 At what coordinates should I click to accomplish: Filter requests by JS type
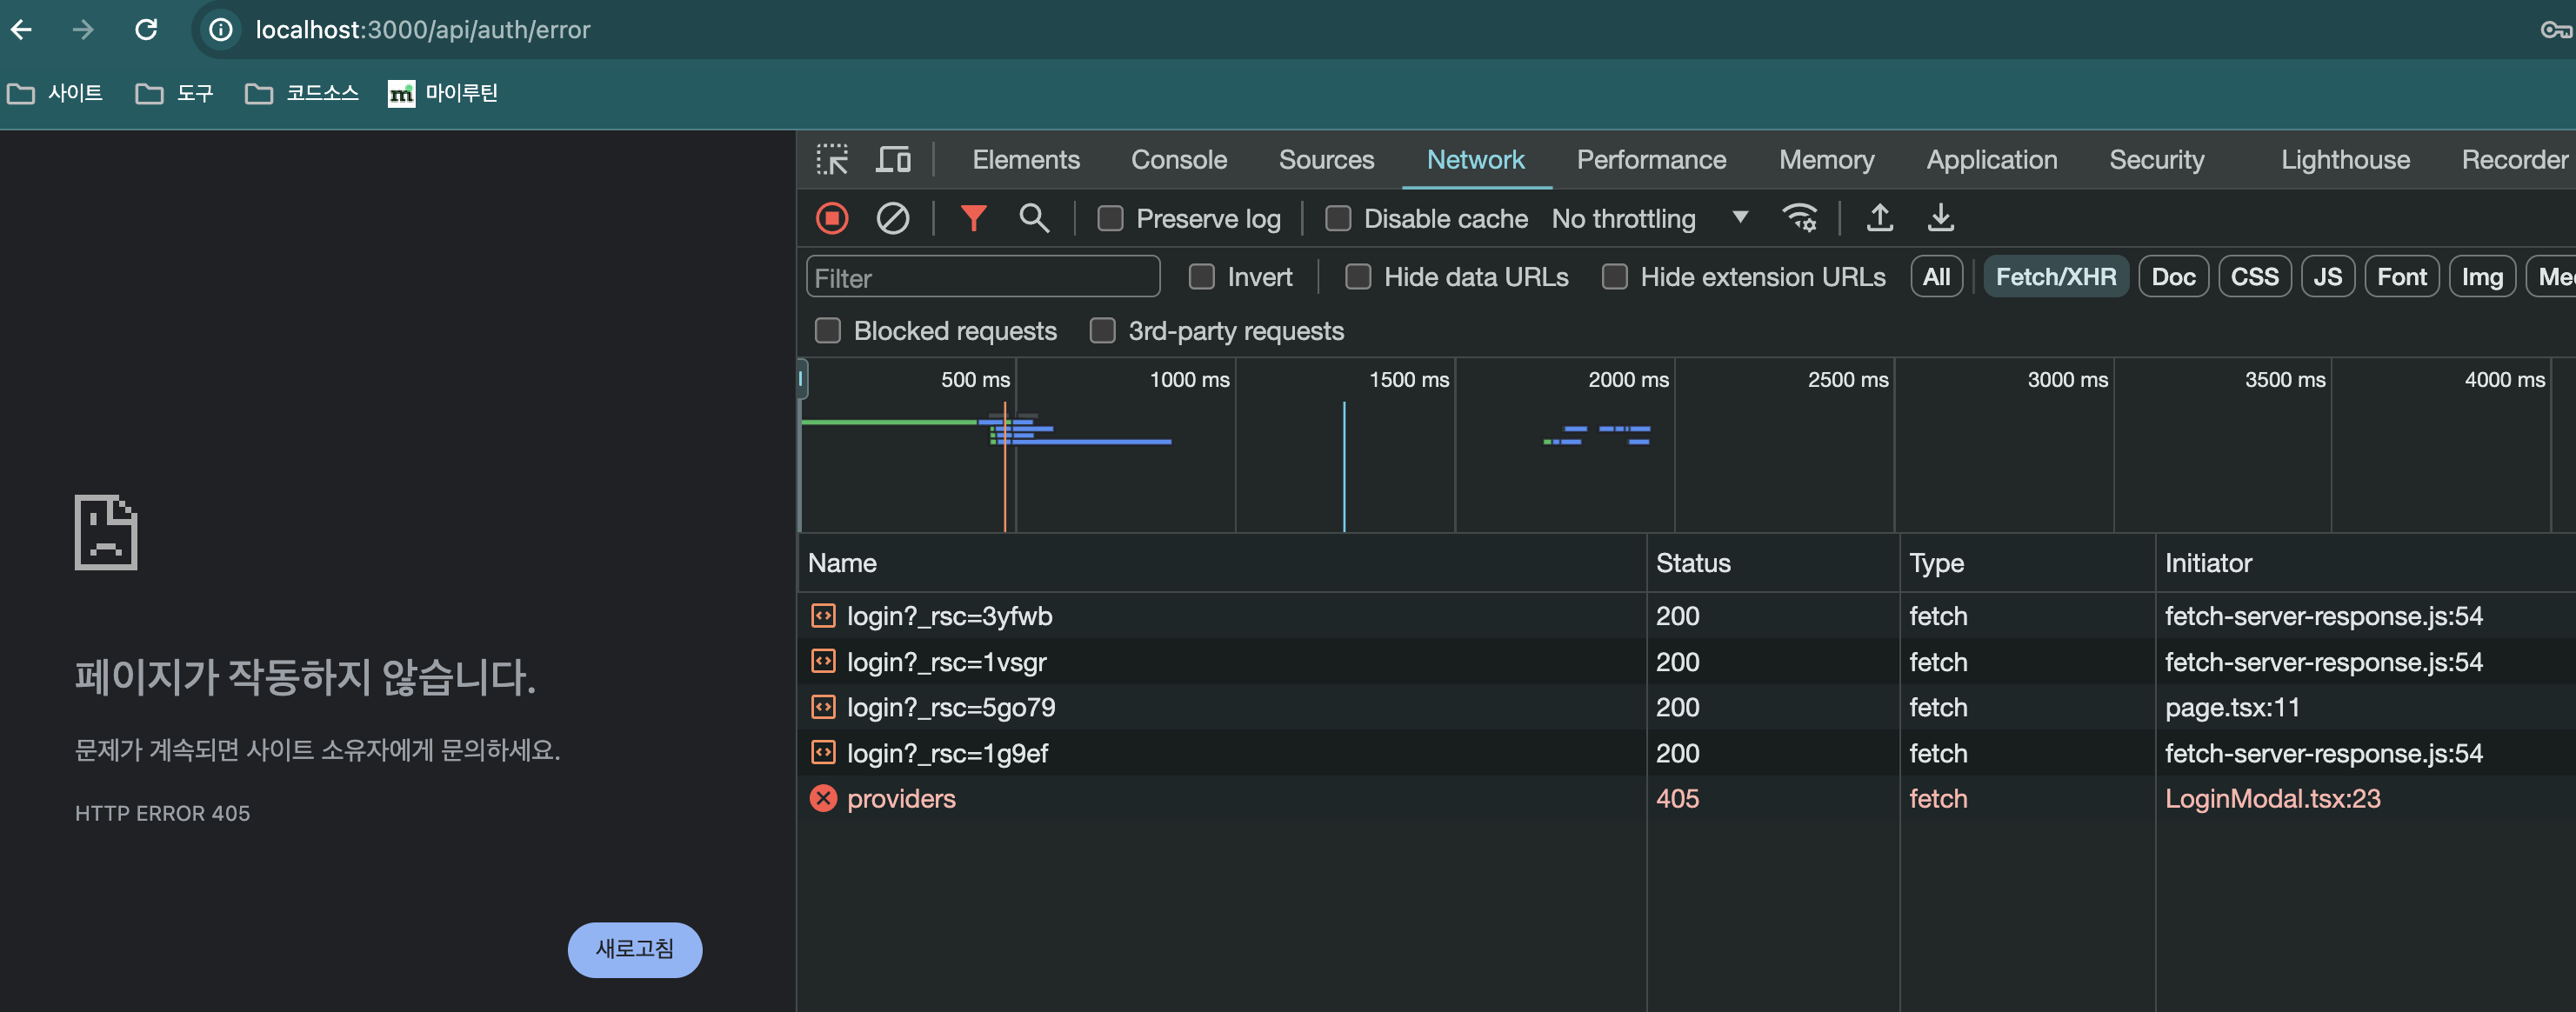(x=2327, y=277)
